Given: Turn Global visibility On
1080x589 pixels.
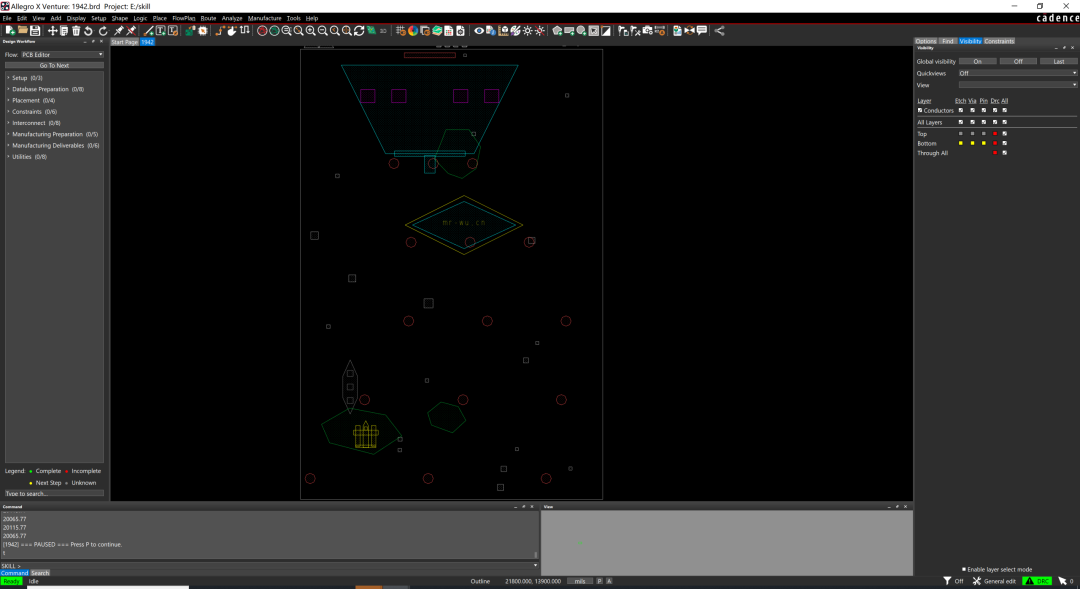Looking at the screenshot, I should tap(977, 61).
